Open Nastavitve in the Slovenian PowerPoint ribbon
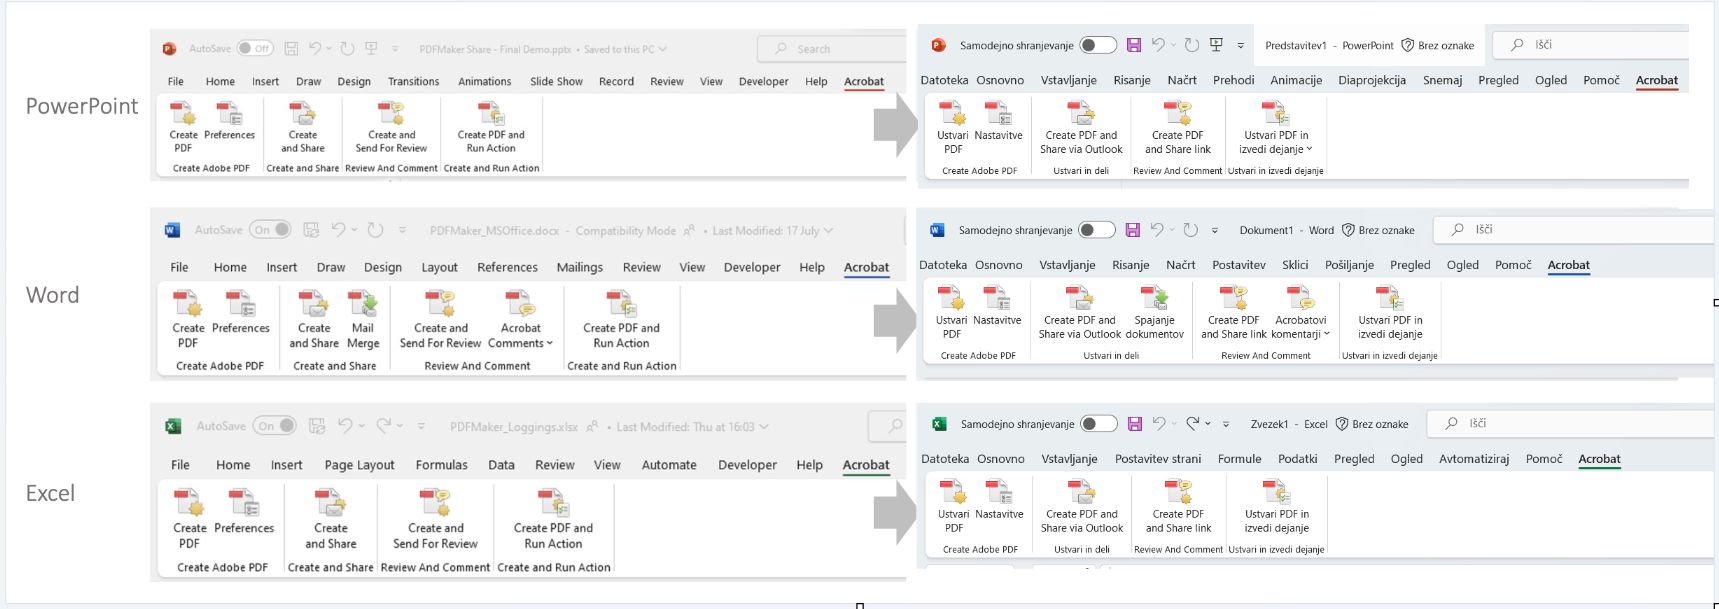 coord(998,122)
